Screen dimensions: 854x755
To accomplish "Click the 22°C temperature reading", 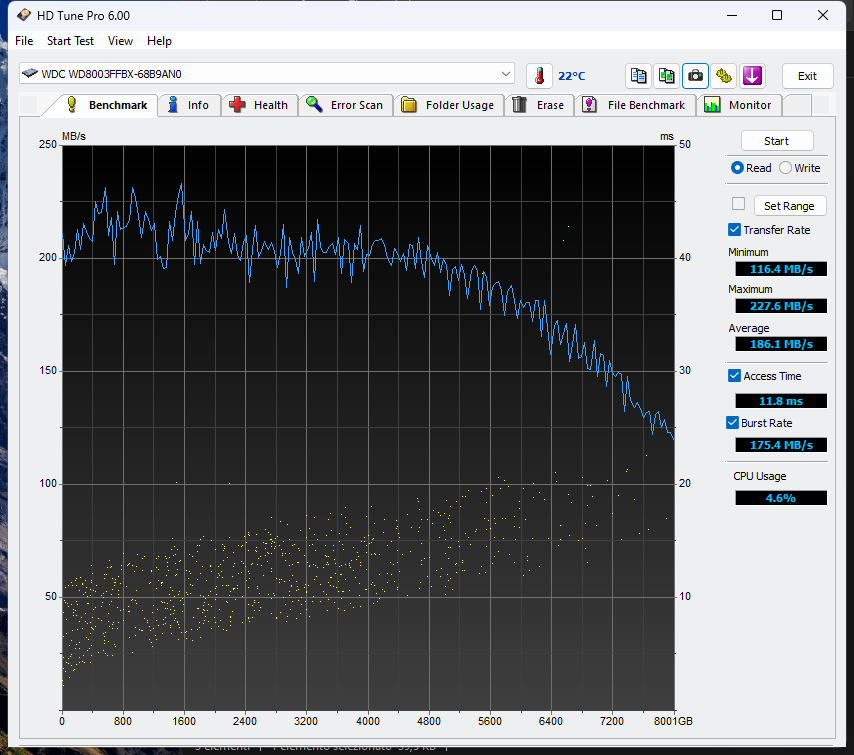I will (x=571, y=76).
